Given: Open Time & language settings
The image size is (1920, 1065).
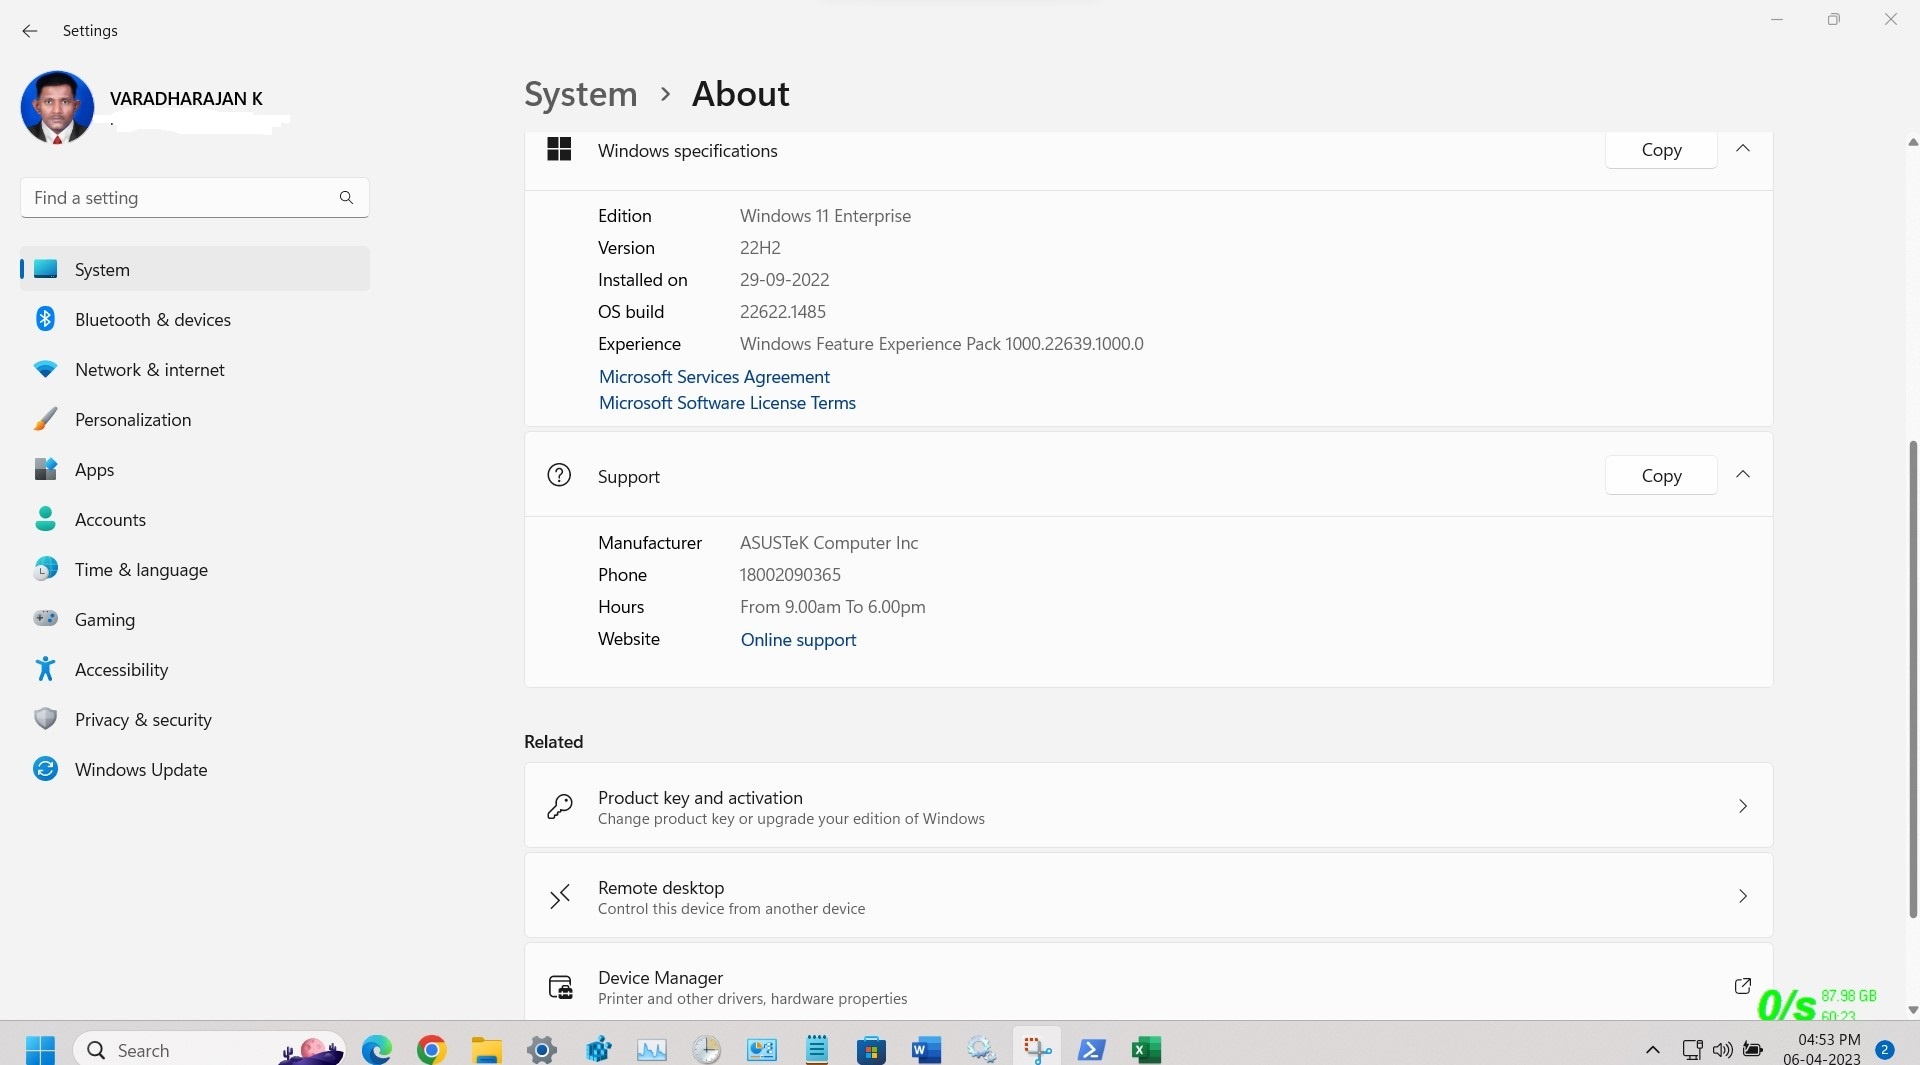Looking at the screenshot, I should click(195, 569).
